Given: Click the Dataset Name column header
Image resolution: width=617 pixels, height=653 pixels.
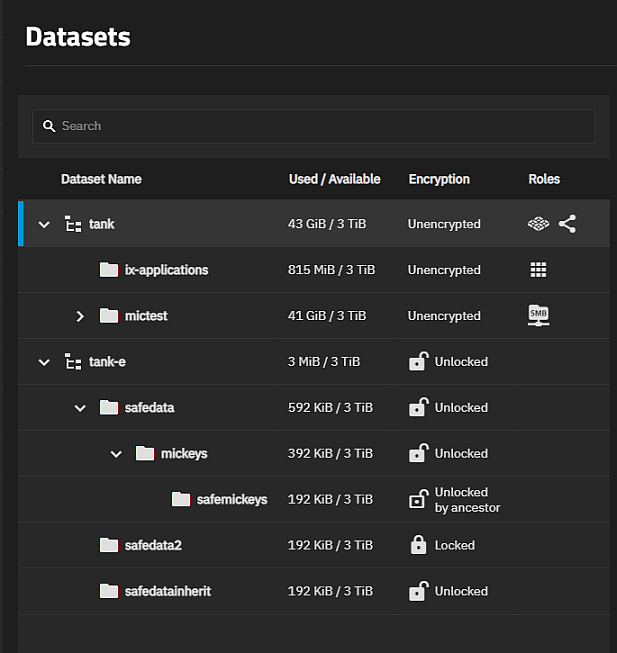Looking at the screenshot, I should [101, 179].
